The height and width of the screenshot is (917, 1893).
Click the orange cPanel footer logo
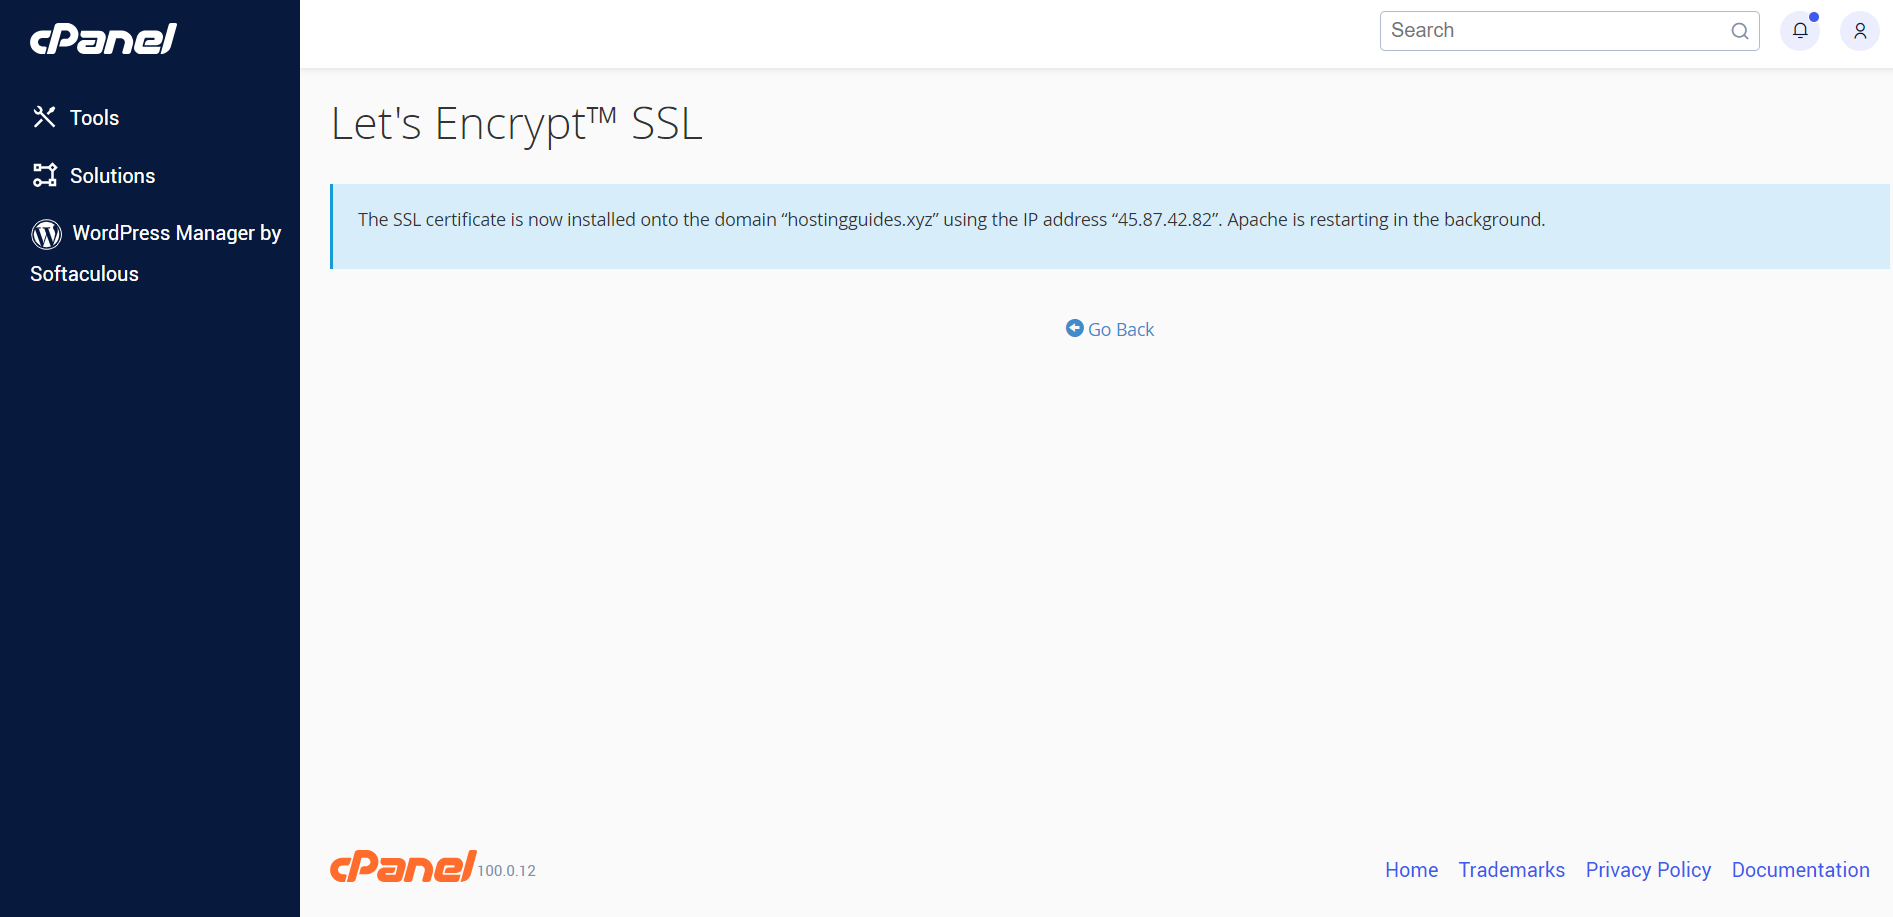pos(403,866)
